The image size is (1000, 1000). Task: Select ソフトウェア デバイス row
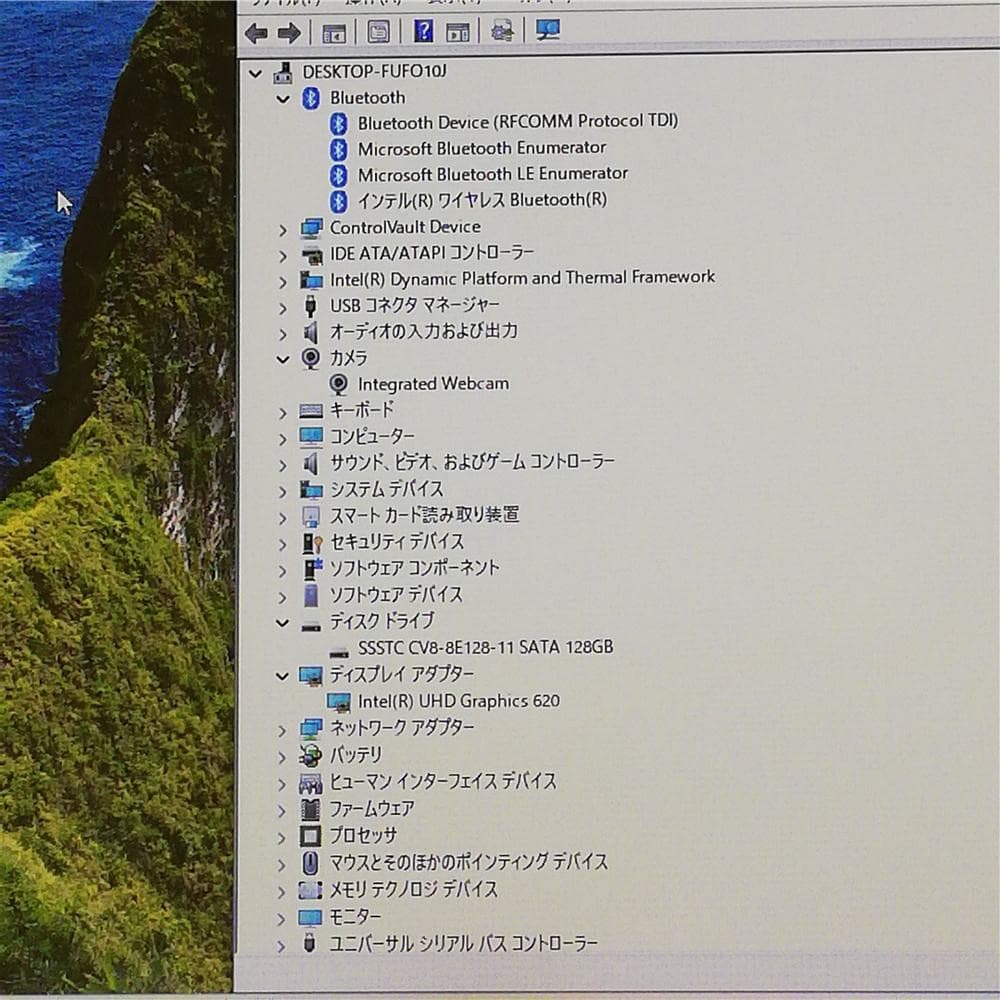pyautogui.click(x=396, y=594)
